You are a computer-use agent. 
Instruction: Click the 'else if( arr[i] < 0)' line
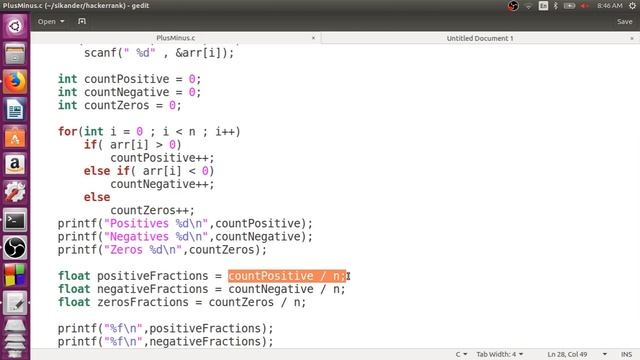(x=149, y=171)
